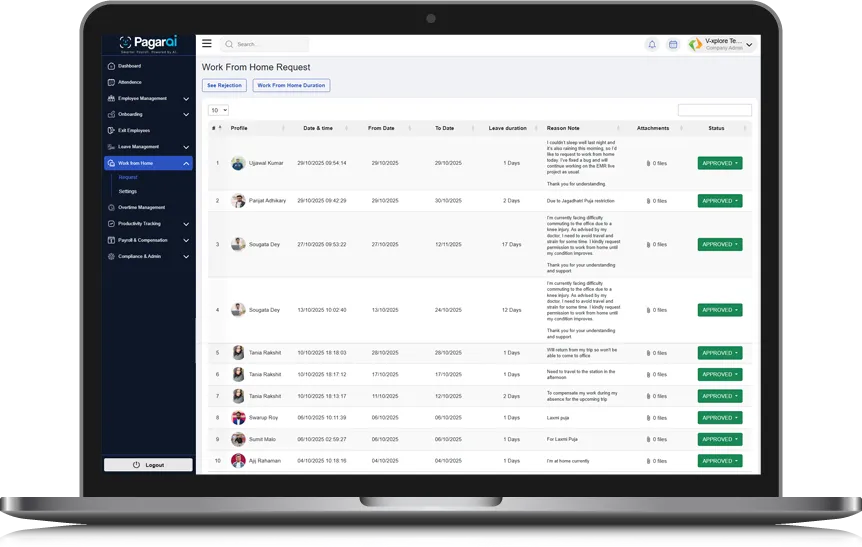Click the search magnifier icon
The width and height of the screenshot is (862, 547).
[x=229, y=44]
